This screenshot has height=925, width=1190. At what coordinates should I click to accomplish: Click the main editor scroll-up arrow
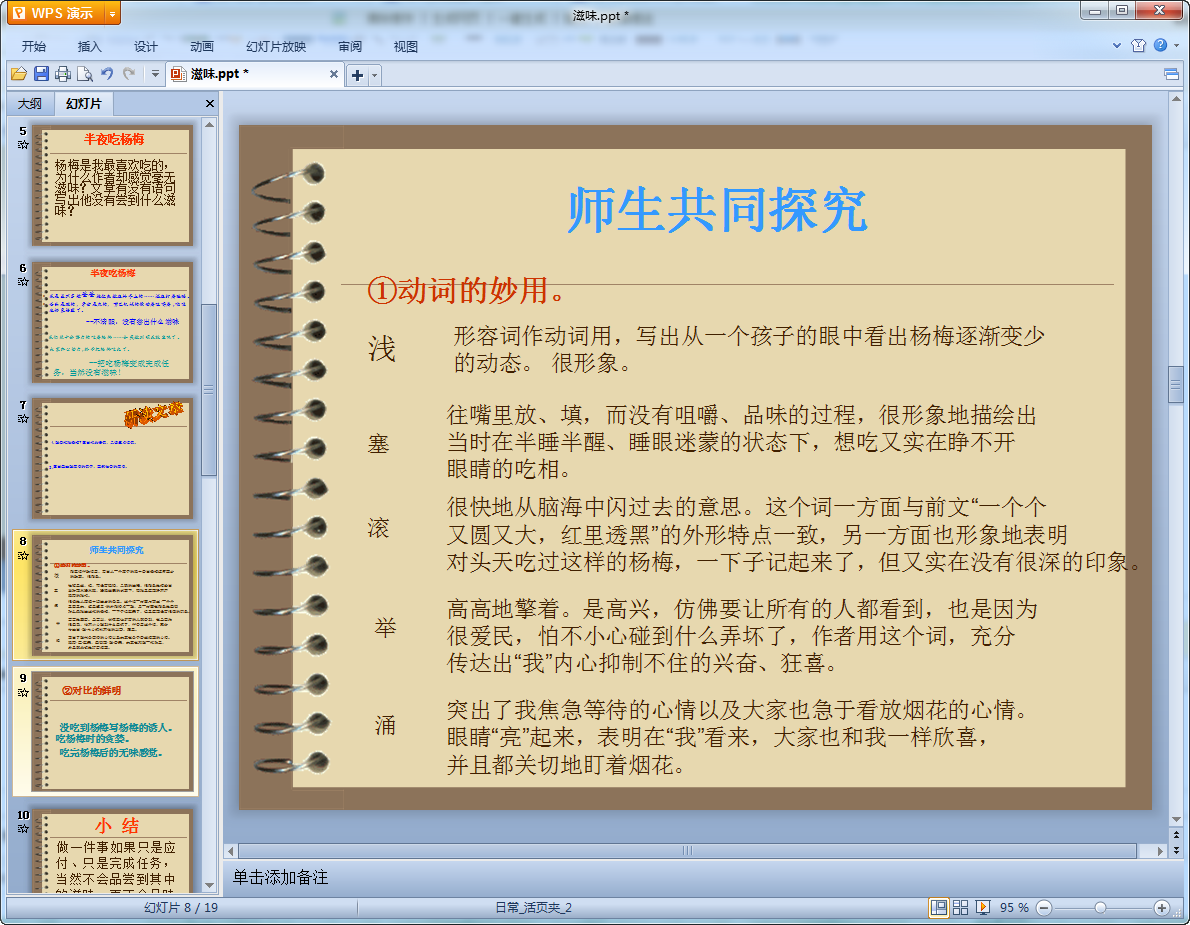pos(1176,99)
